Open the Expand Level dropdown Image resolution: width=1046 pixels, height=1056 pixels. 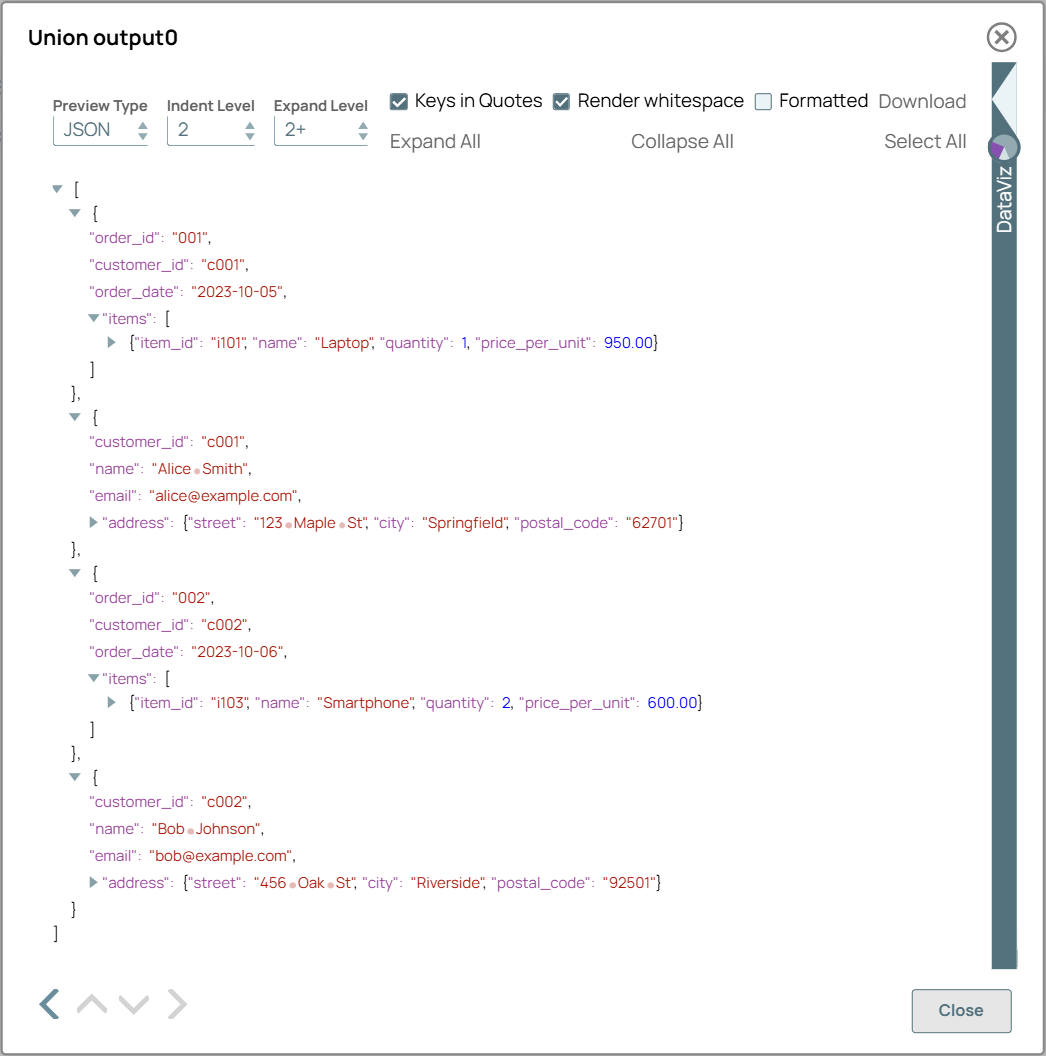coord(320,130)
